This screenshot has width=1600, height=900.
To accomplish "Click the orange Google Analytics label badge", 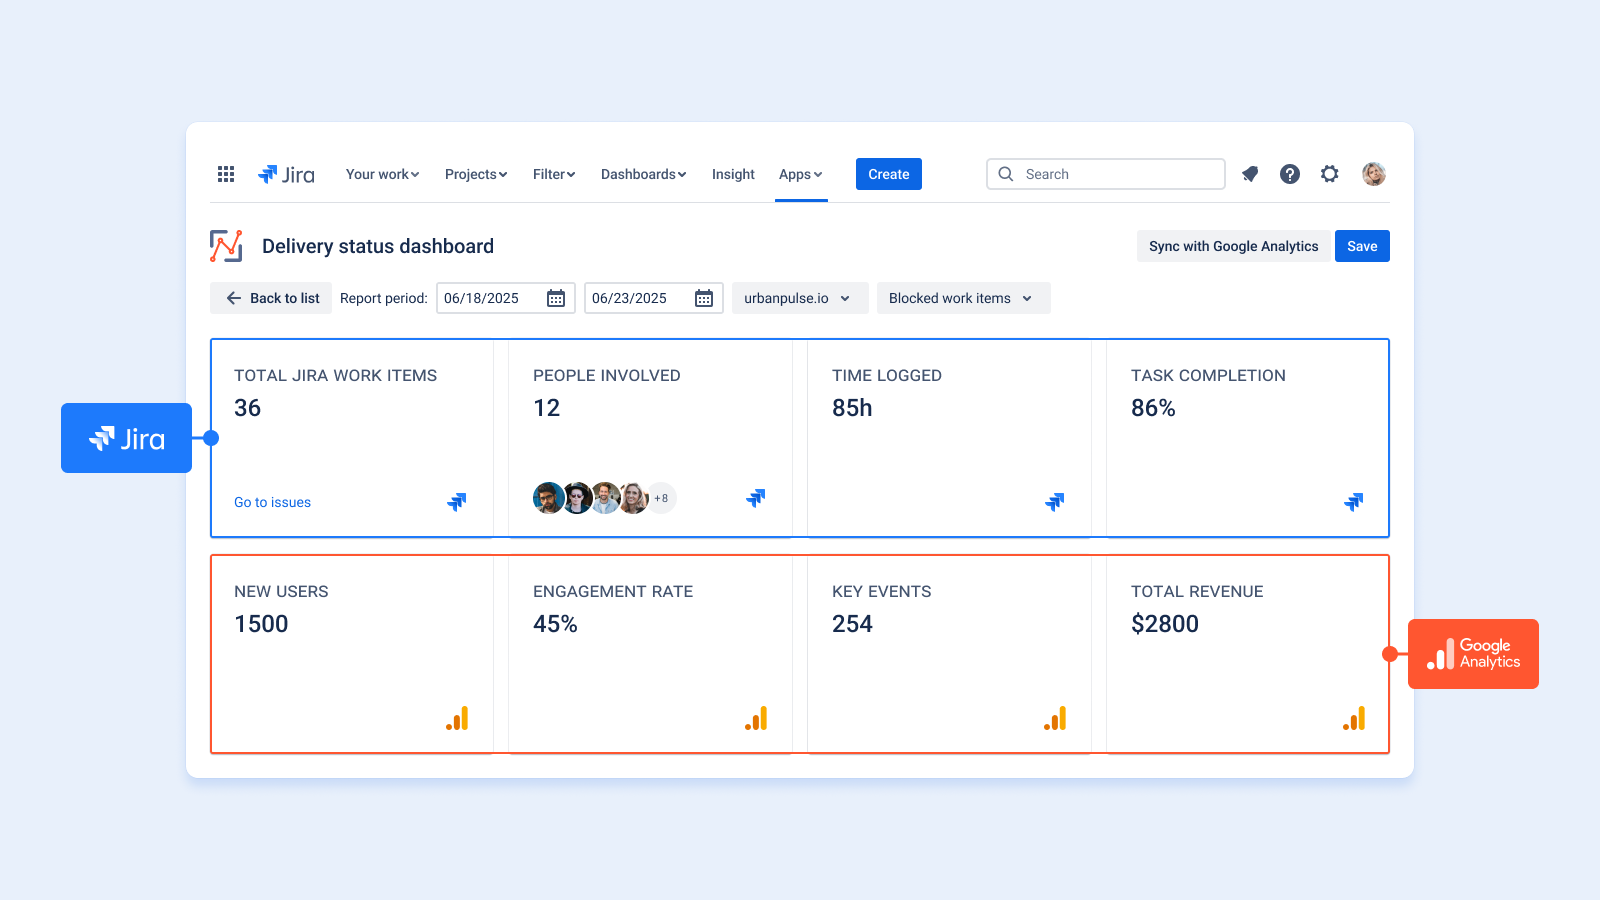I will (x=1473, y=654).
